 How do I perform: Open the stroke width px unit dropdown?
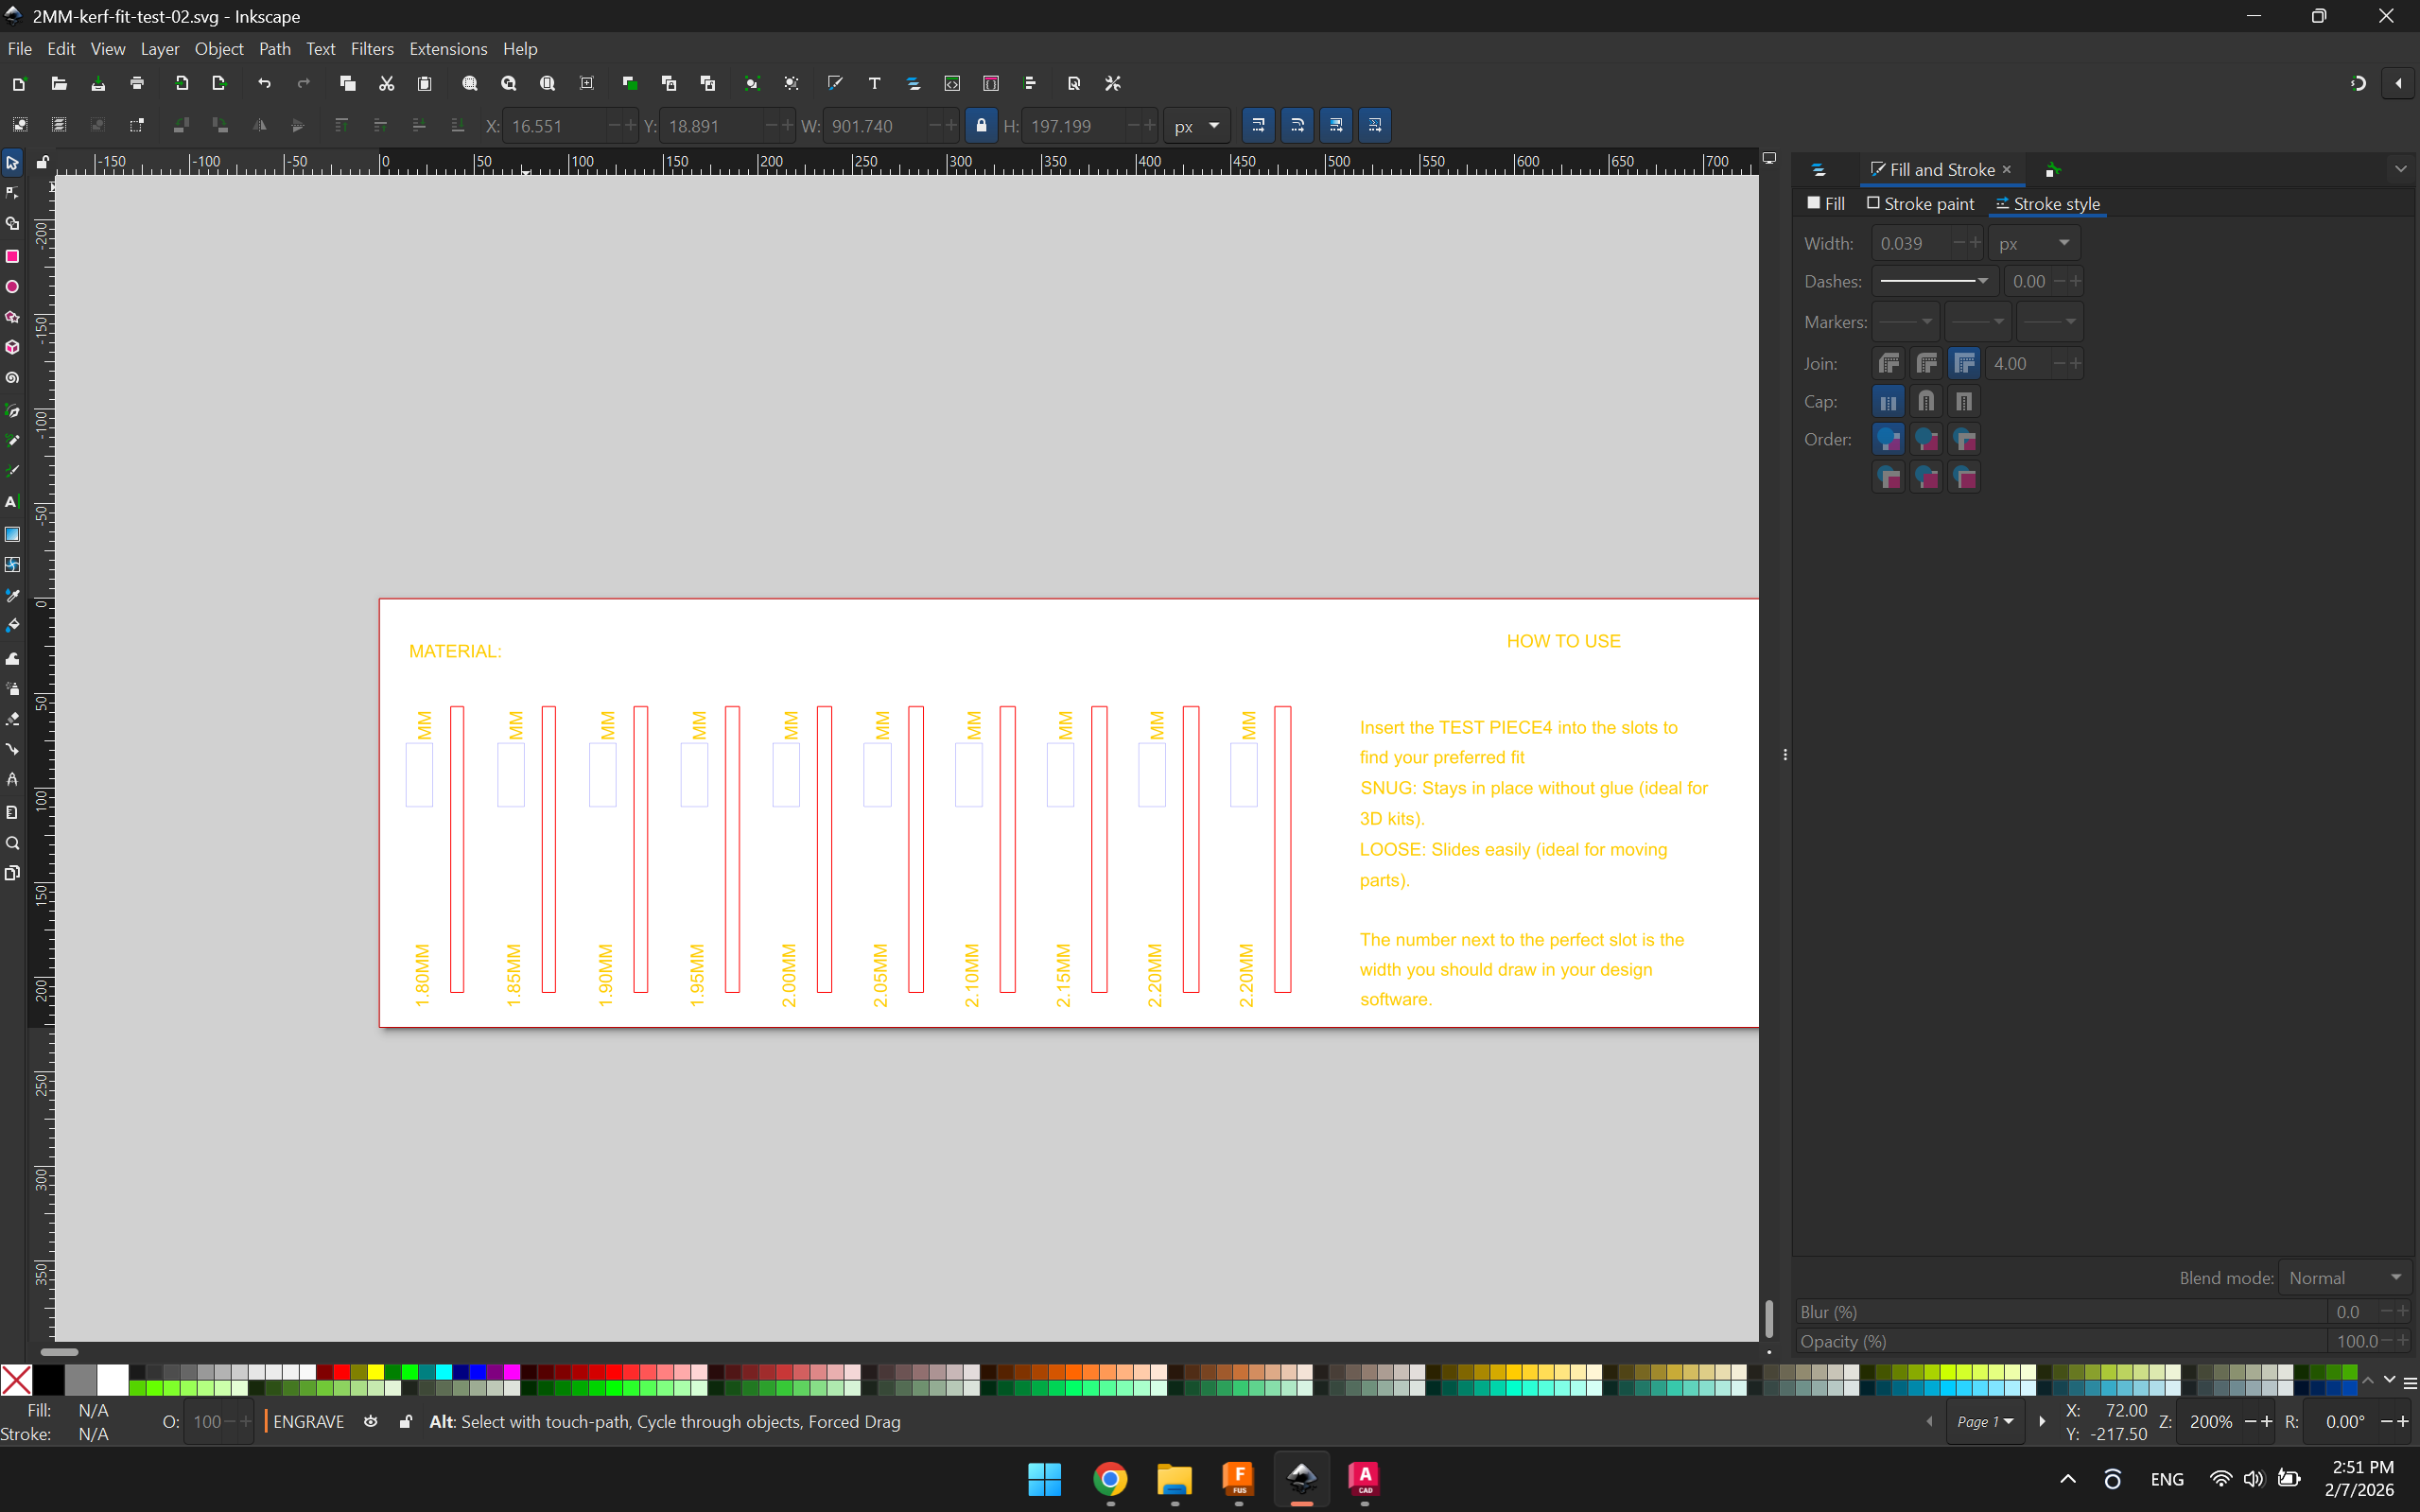pyautogui.click(x=2033, y=244)
